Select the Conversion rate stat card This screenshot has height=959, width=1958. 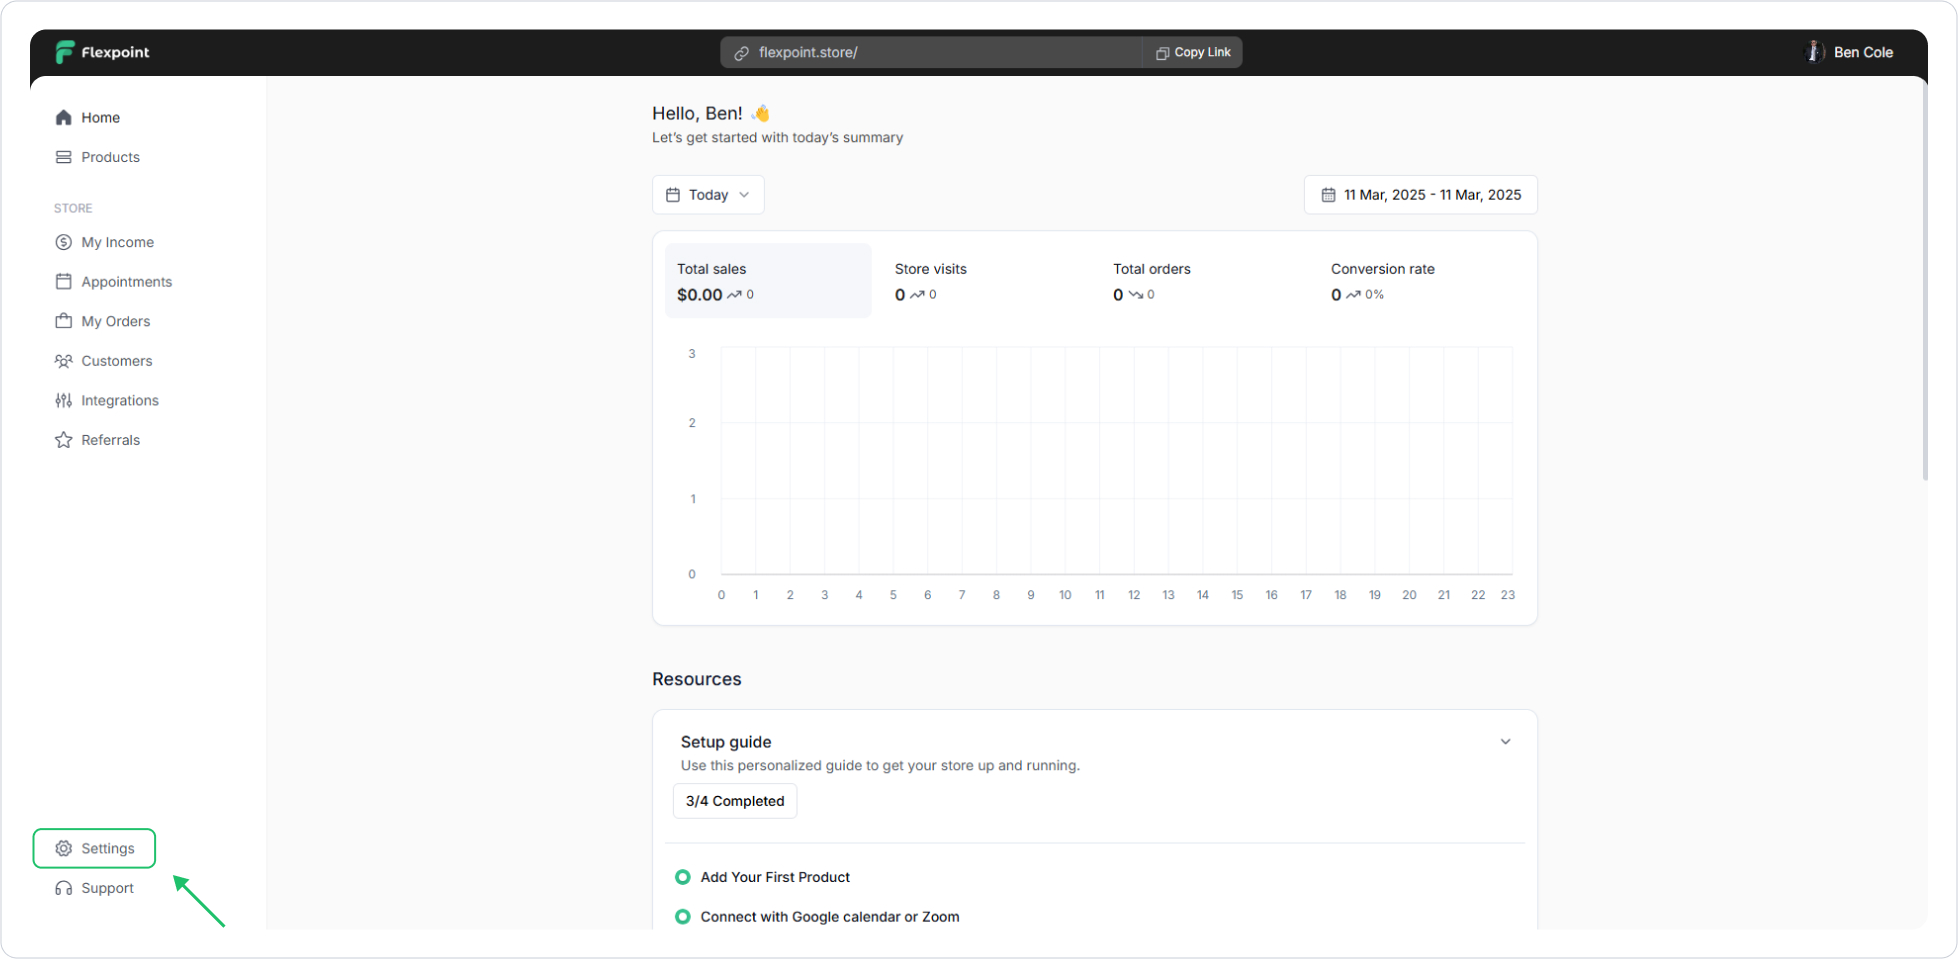click(x=1421, y=281)
